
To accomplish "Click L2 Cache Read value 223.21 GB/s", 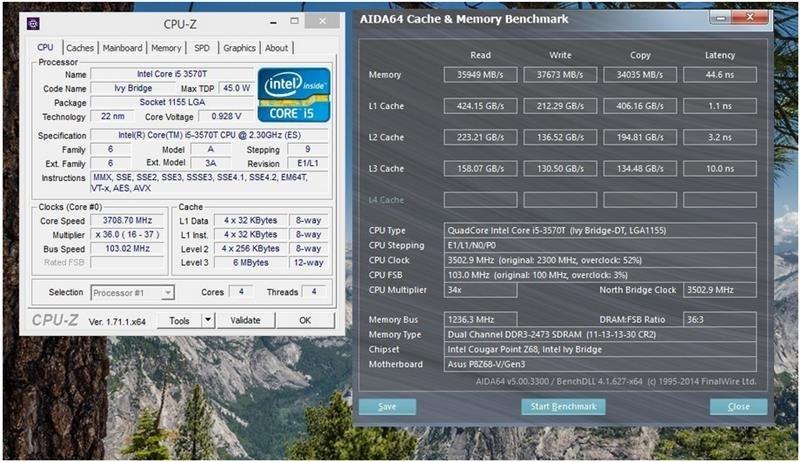I will tap(480, 137).
